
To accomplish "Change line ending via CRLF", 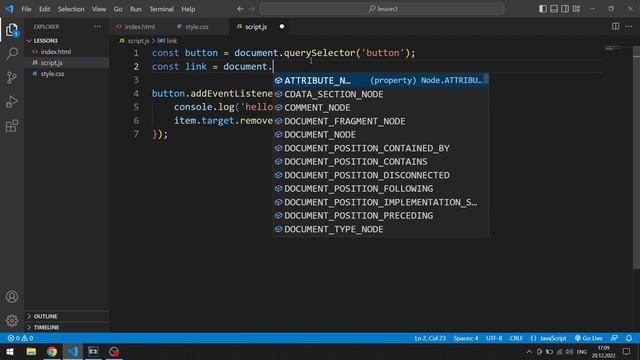I will tap(516, 338).
